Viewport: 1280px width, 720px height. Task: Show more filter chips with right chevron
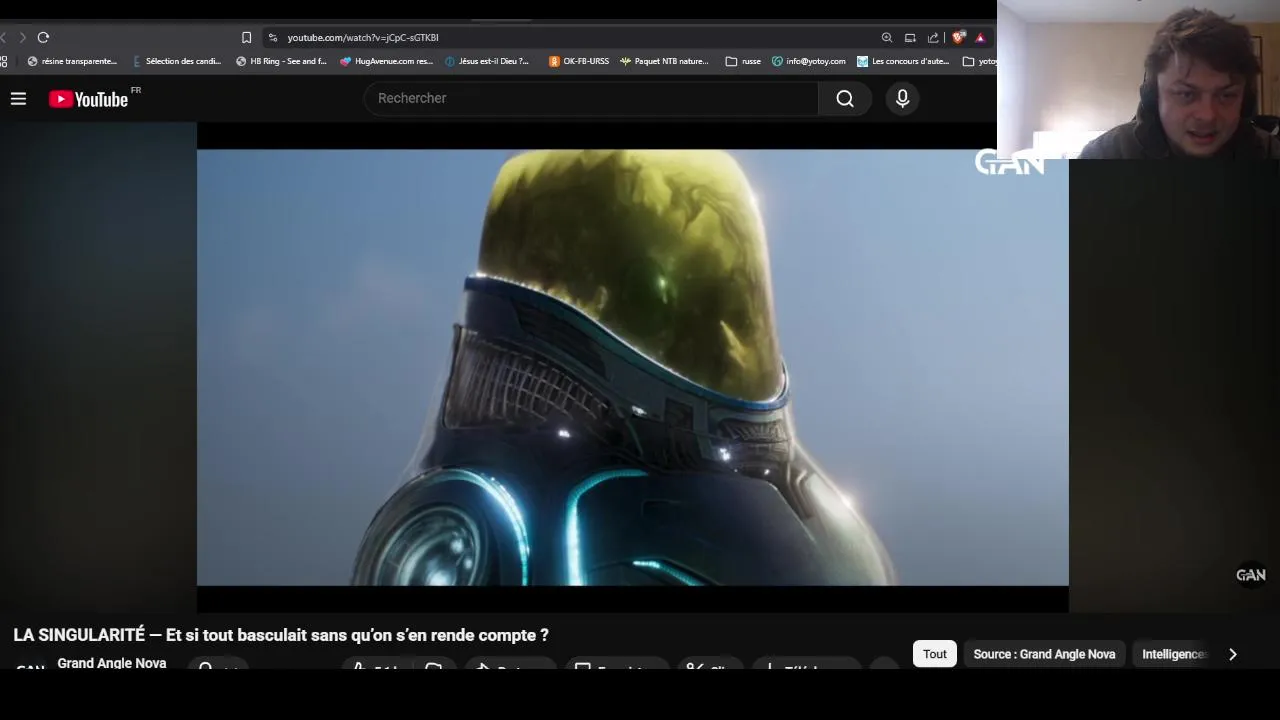point(1233,654)
